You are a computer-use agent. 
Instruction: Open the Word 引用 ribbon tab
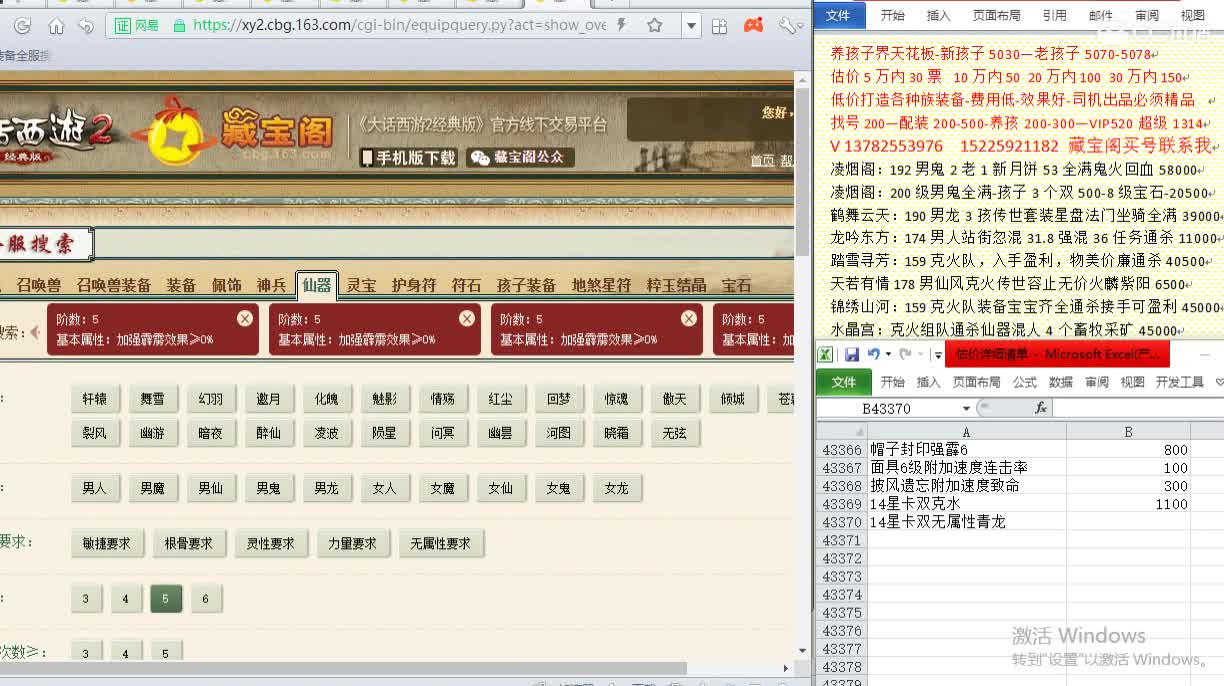tap(1054, 15)
